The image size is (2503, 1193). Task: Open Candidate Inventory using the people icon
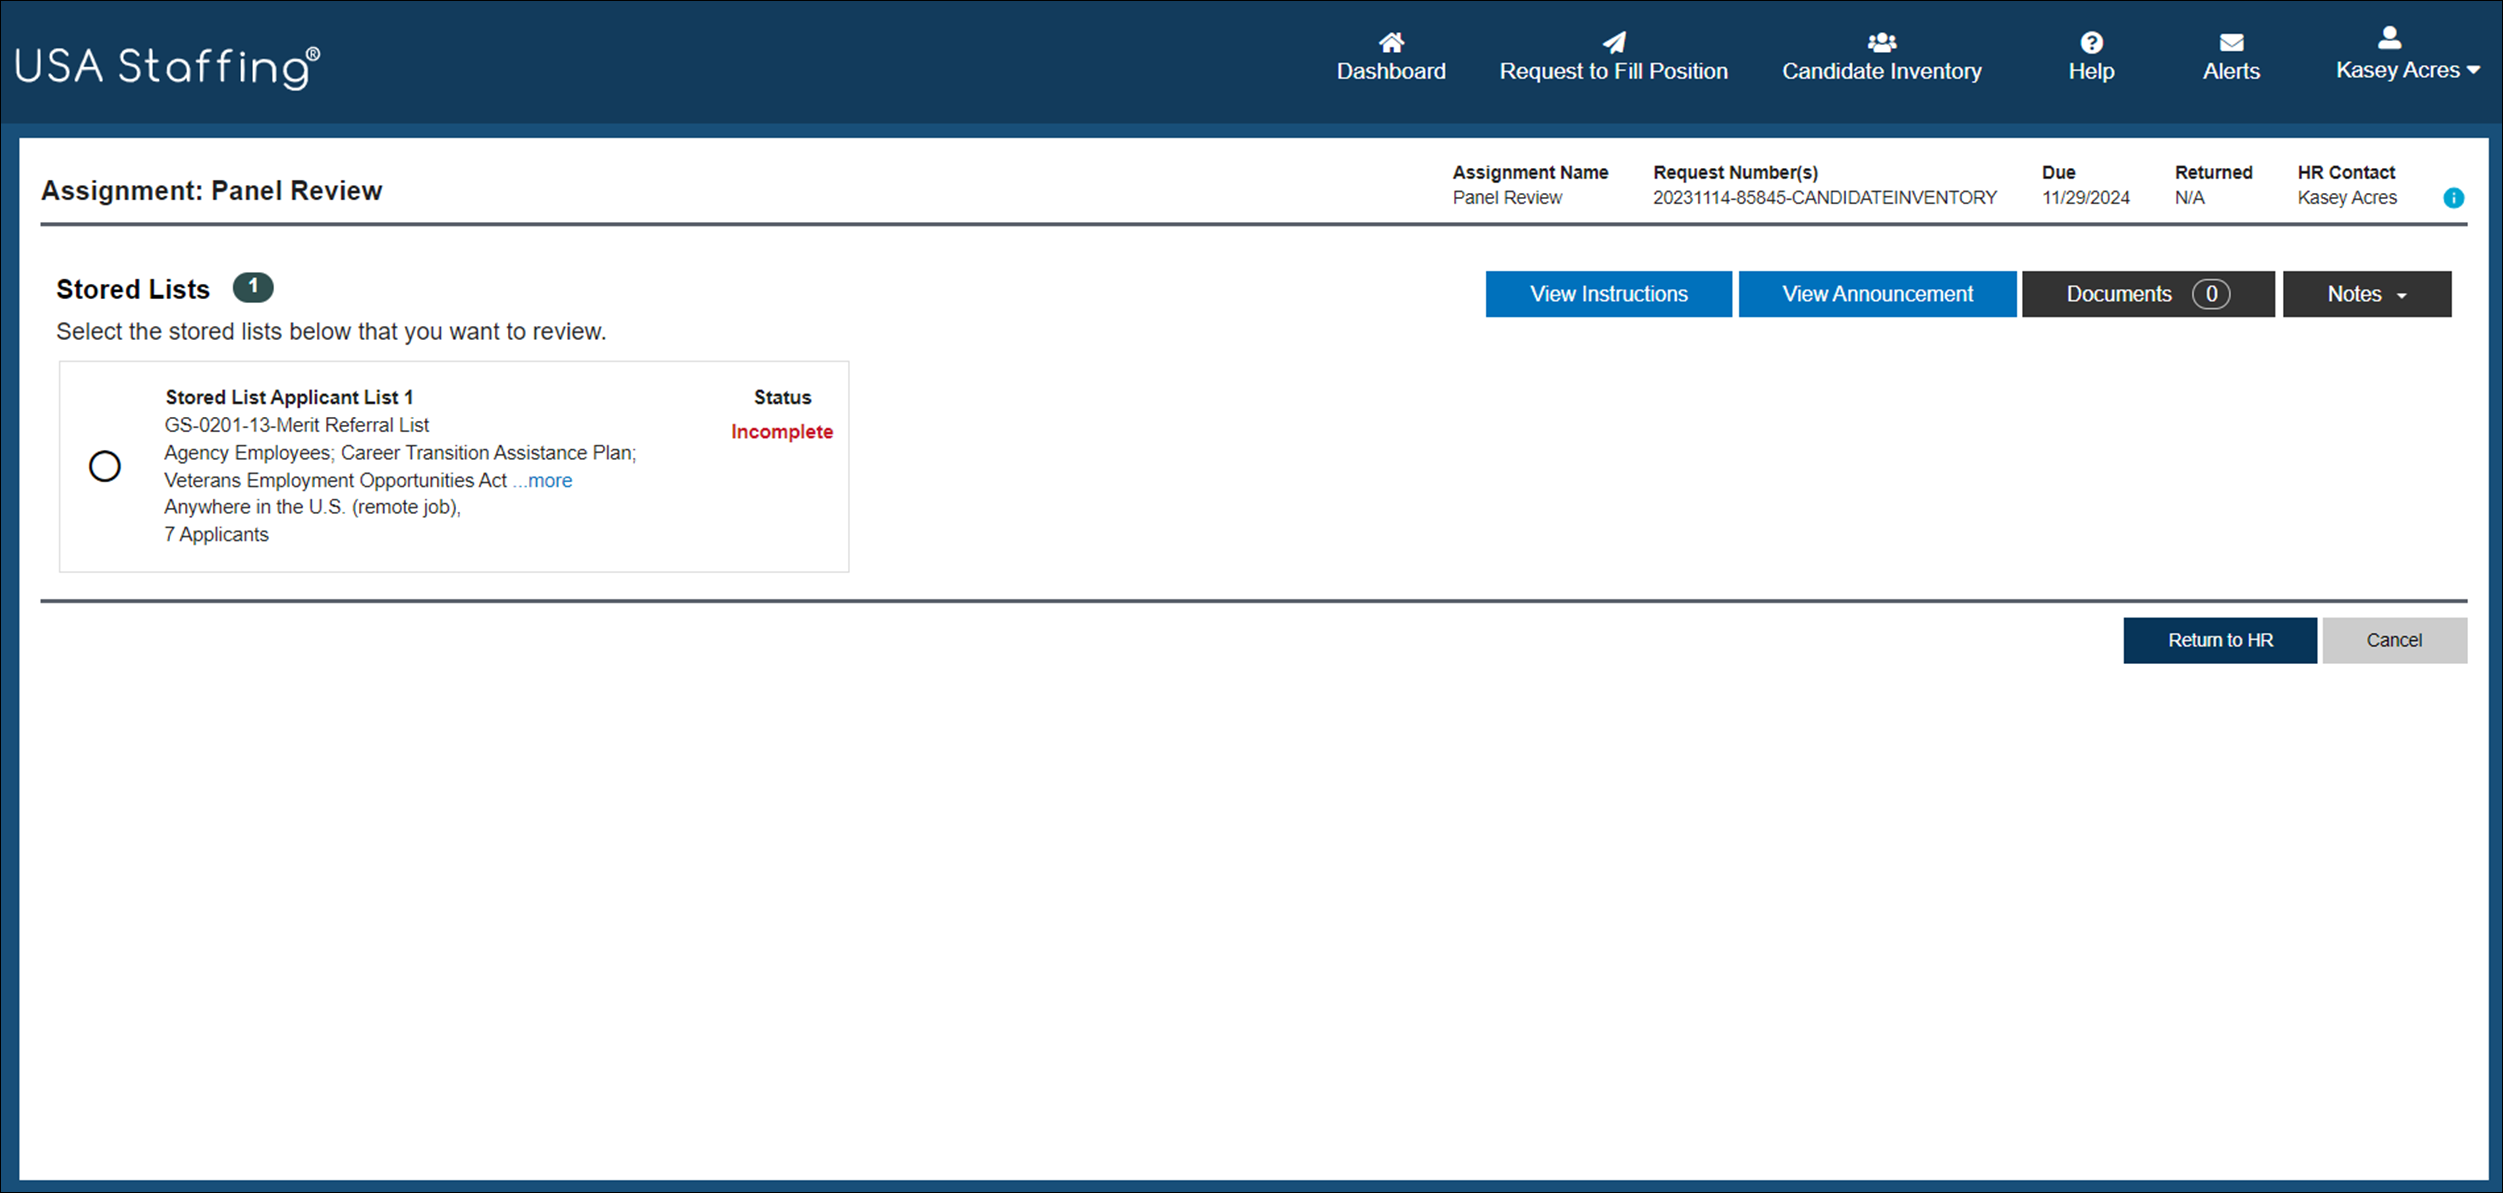1880,41
